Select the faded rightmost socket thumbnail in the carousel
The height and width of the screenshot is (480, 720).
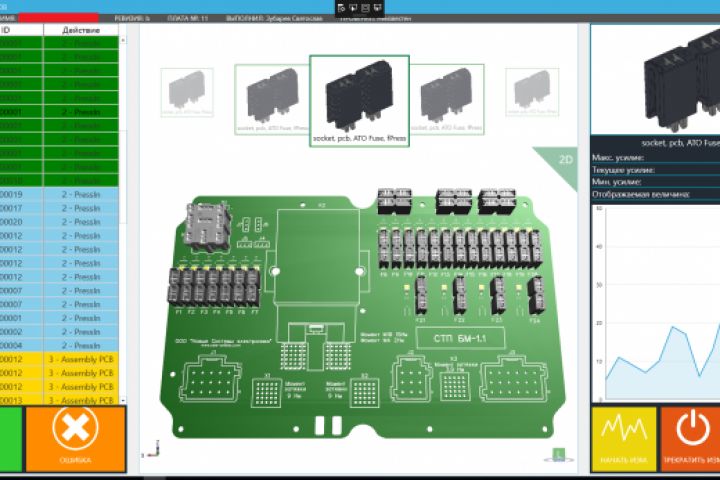[x=532, y=92]
